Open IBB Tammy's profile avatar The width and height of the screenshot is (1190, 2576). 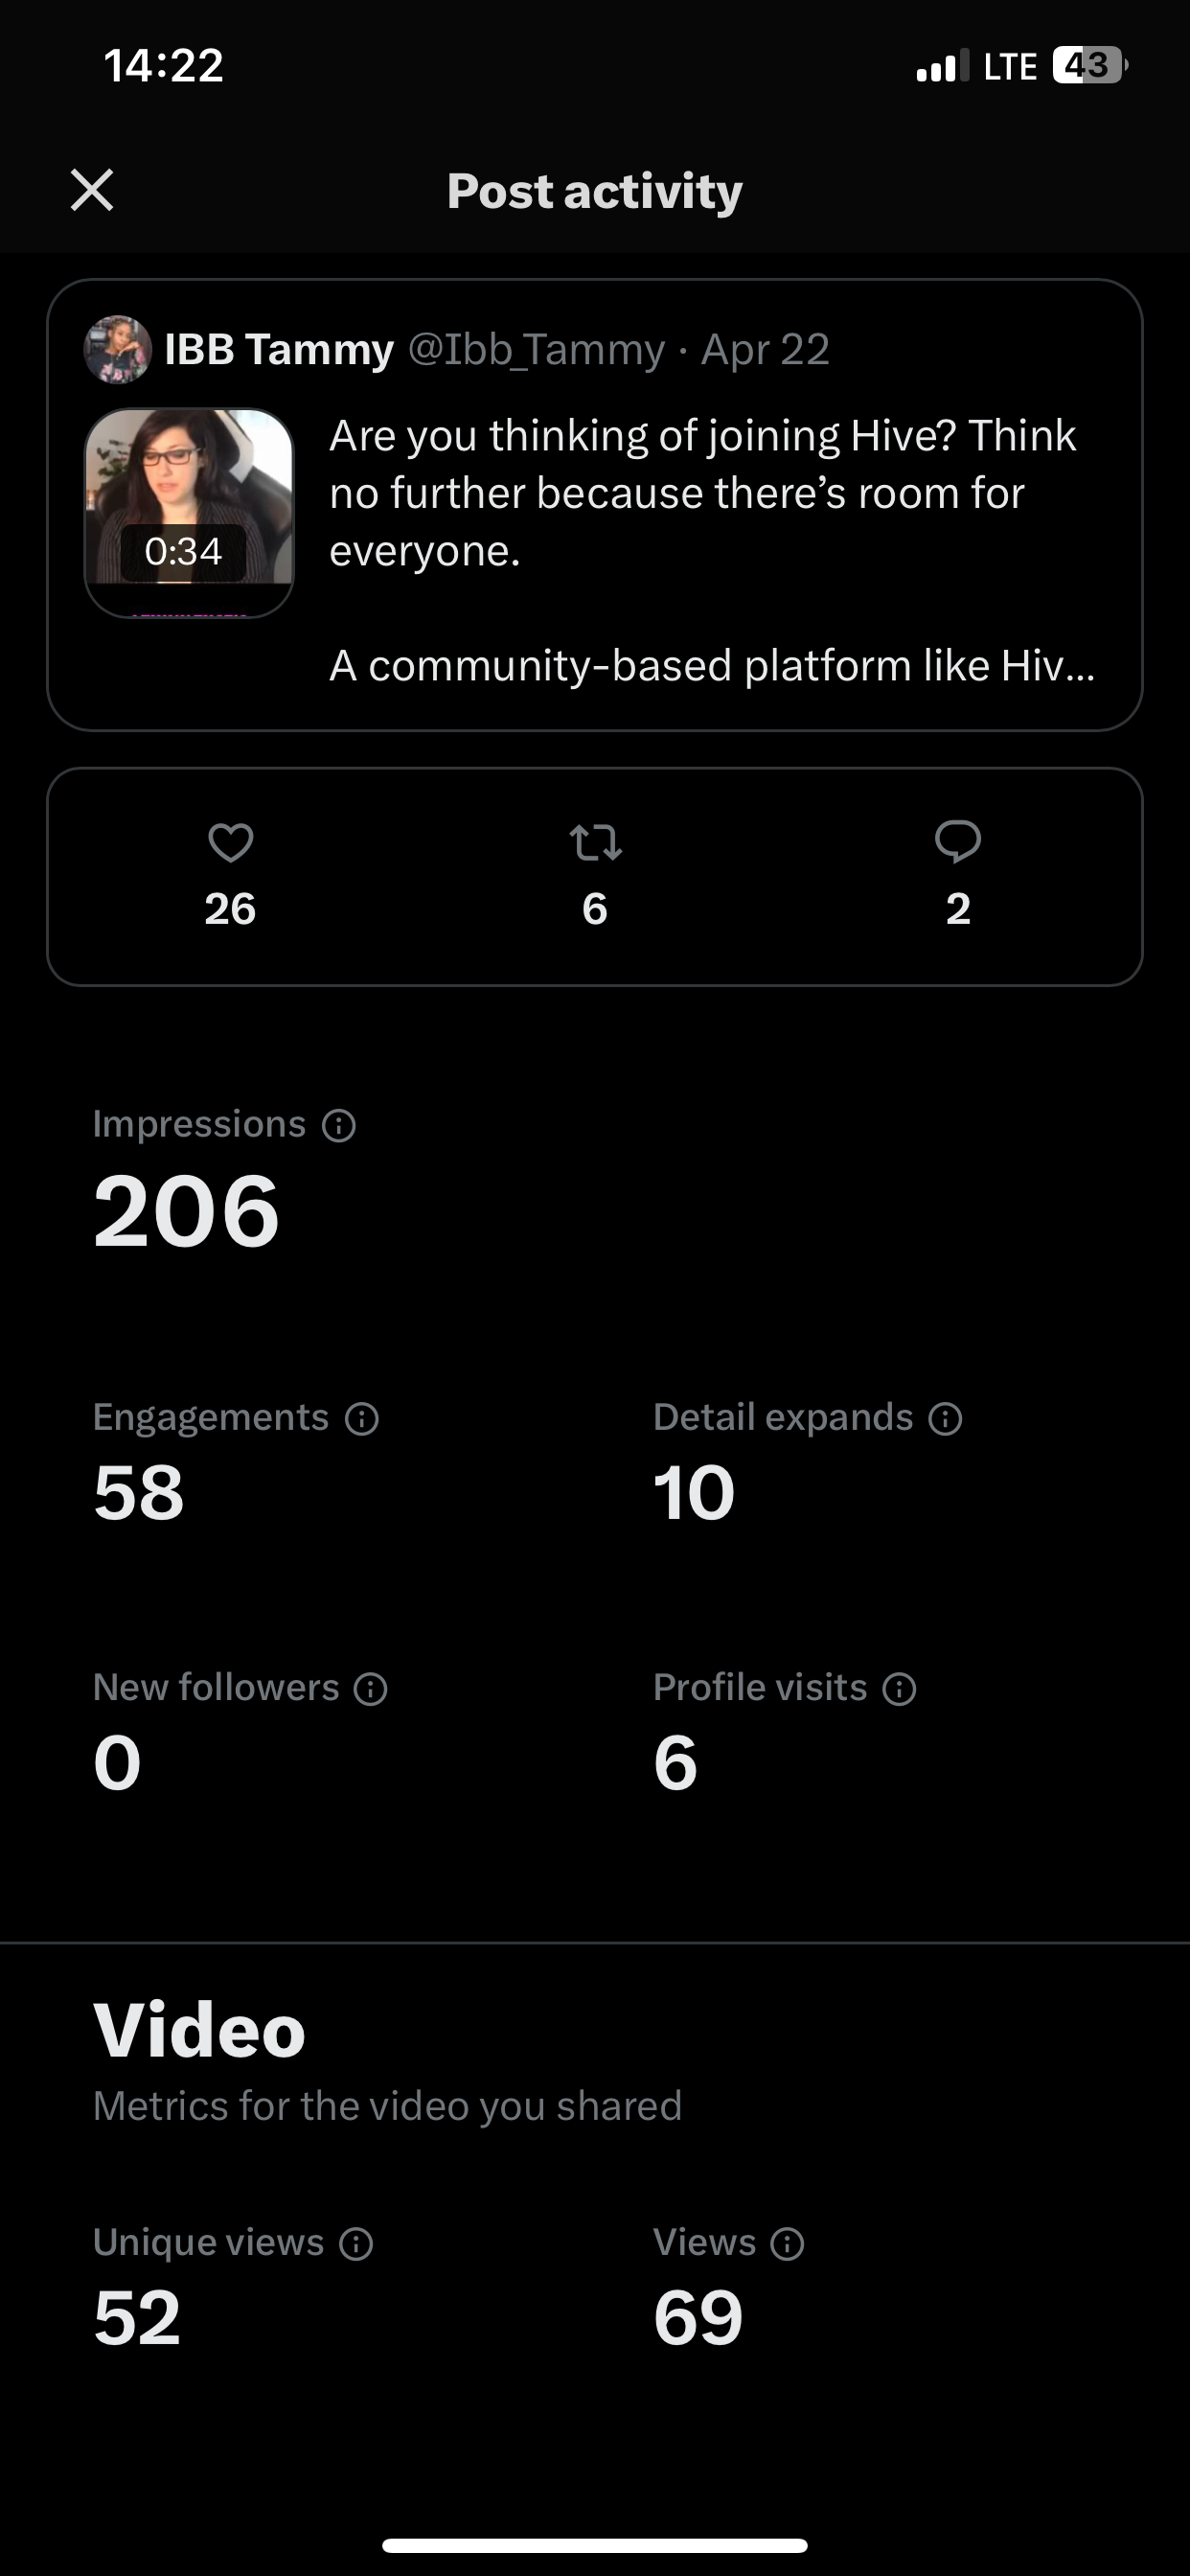point(117,349)
